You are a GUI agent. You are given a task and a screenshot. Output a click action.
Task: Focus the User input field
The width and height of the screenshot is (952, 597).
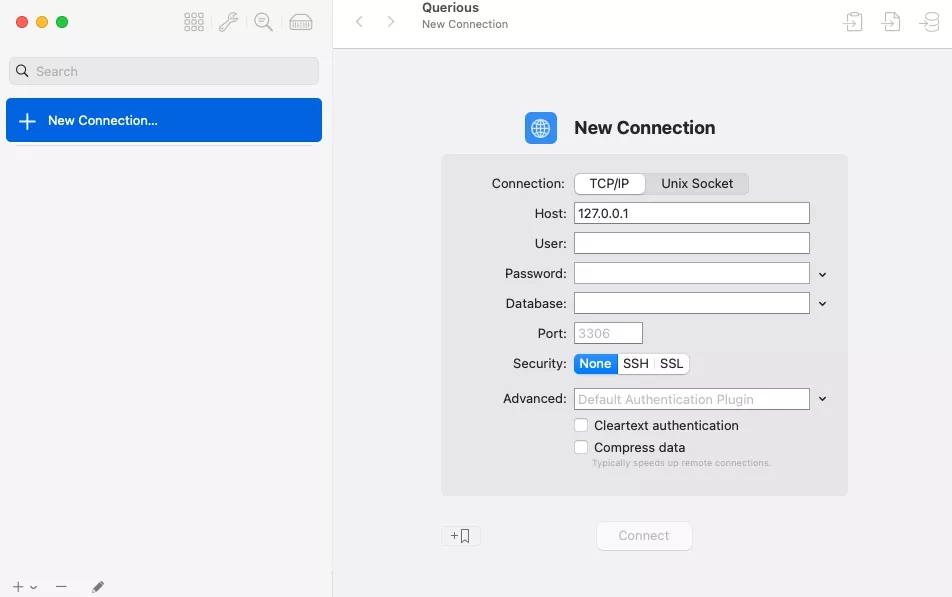tap(692, 243)
